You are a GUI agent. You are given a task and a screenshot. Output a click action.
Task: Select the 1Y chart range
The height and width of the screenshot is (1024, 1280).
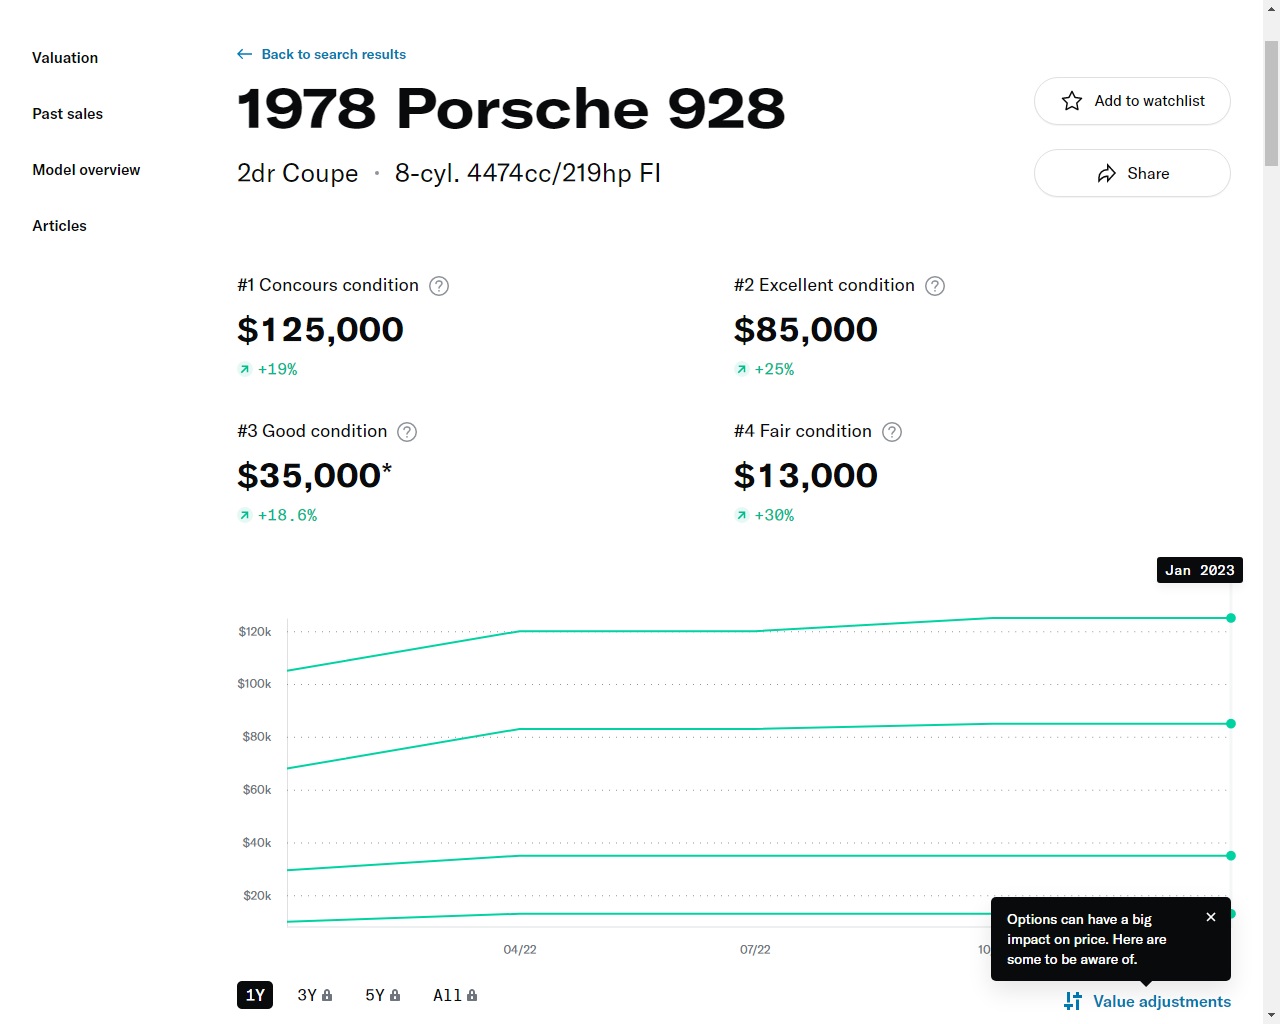(255, 995)
